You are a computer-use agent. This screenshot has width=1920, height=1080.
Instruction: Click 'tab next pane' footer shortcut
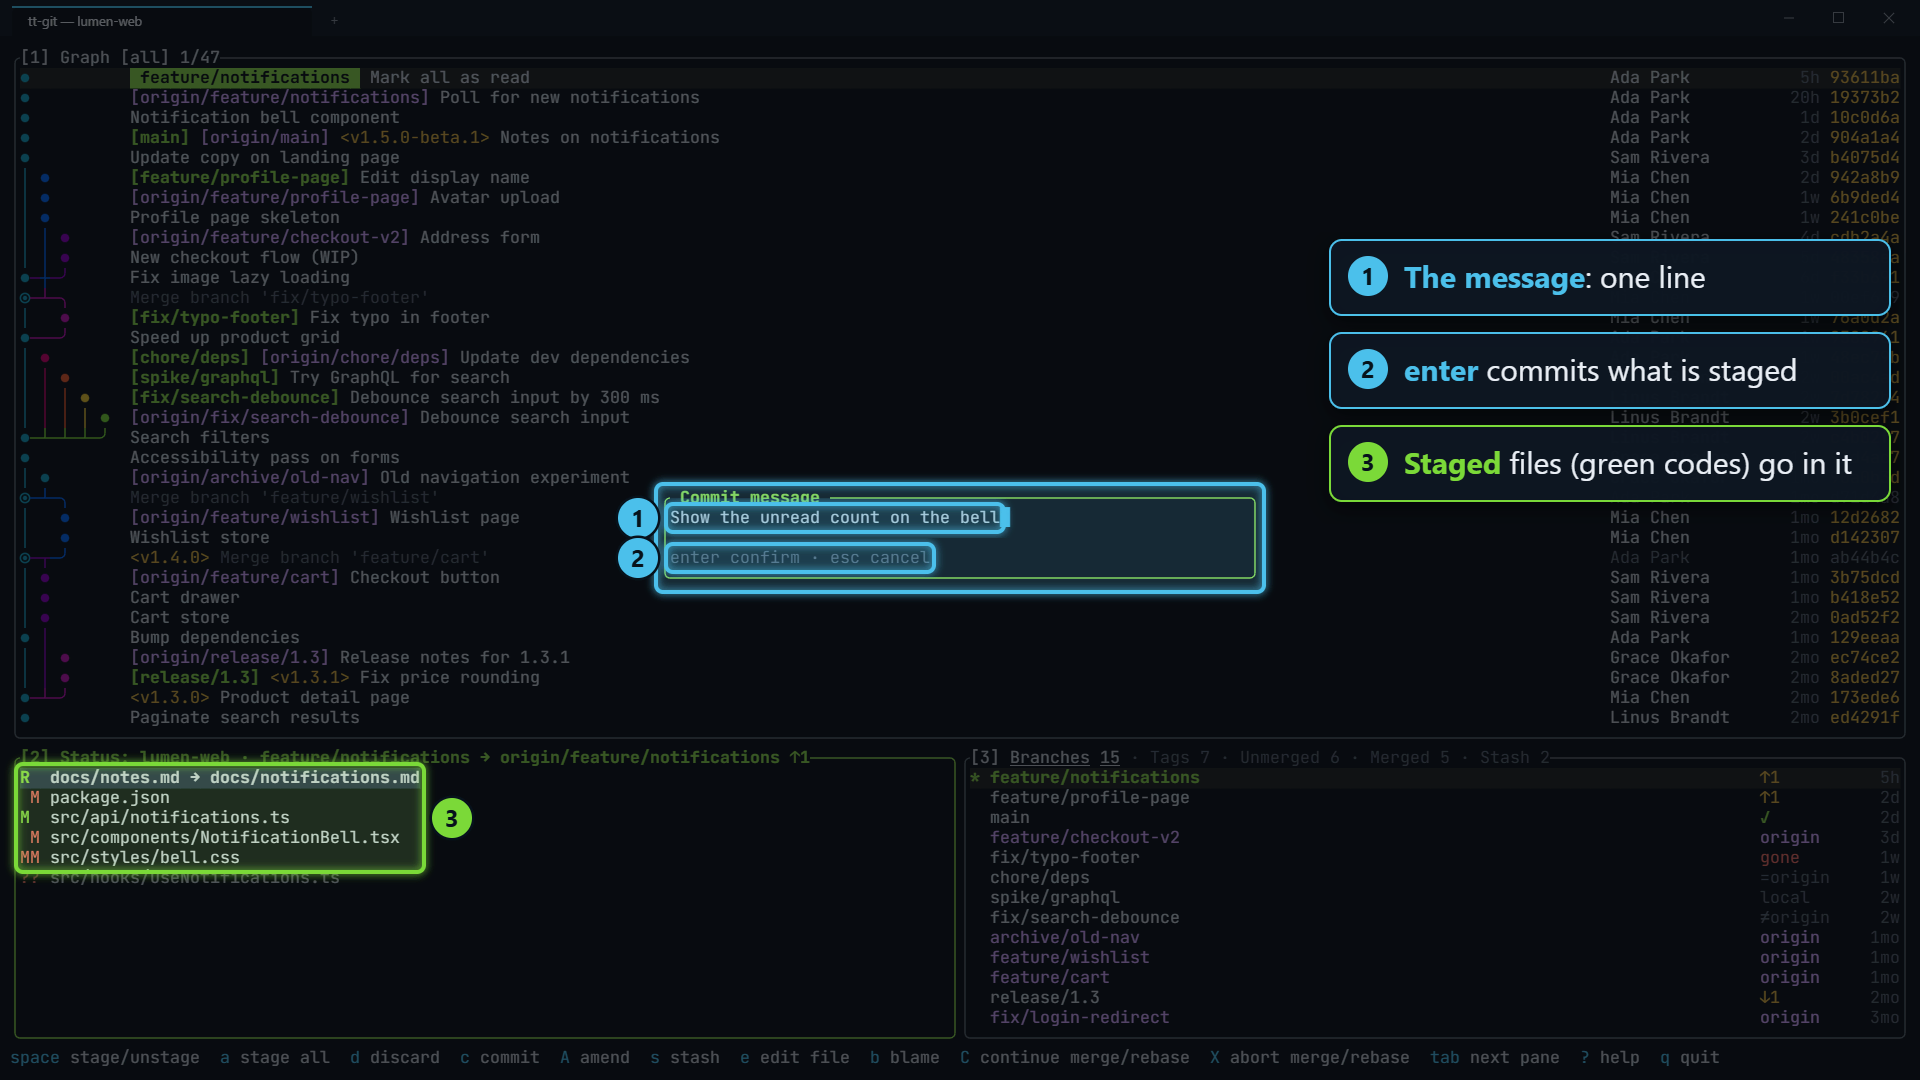(1495, 1057)
